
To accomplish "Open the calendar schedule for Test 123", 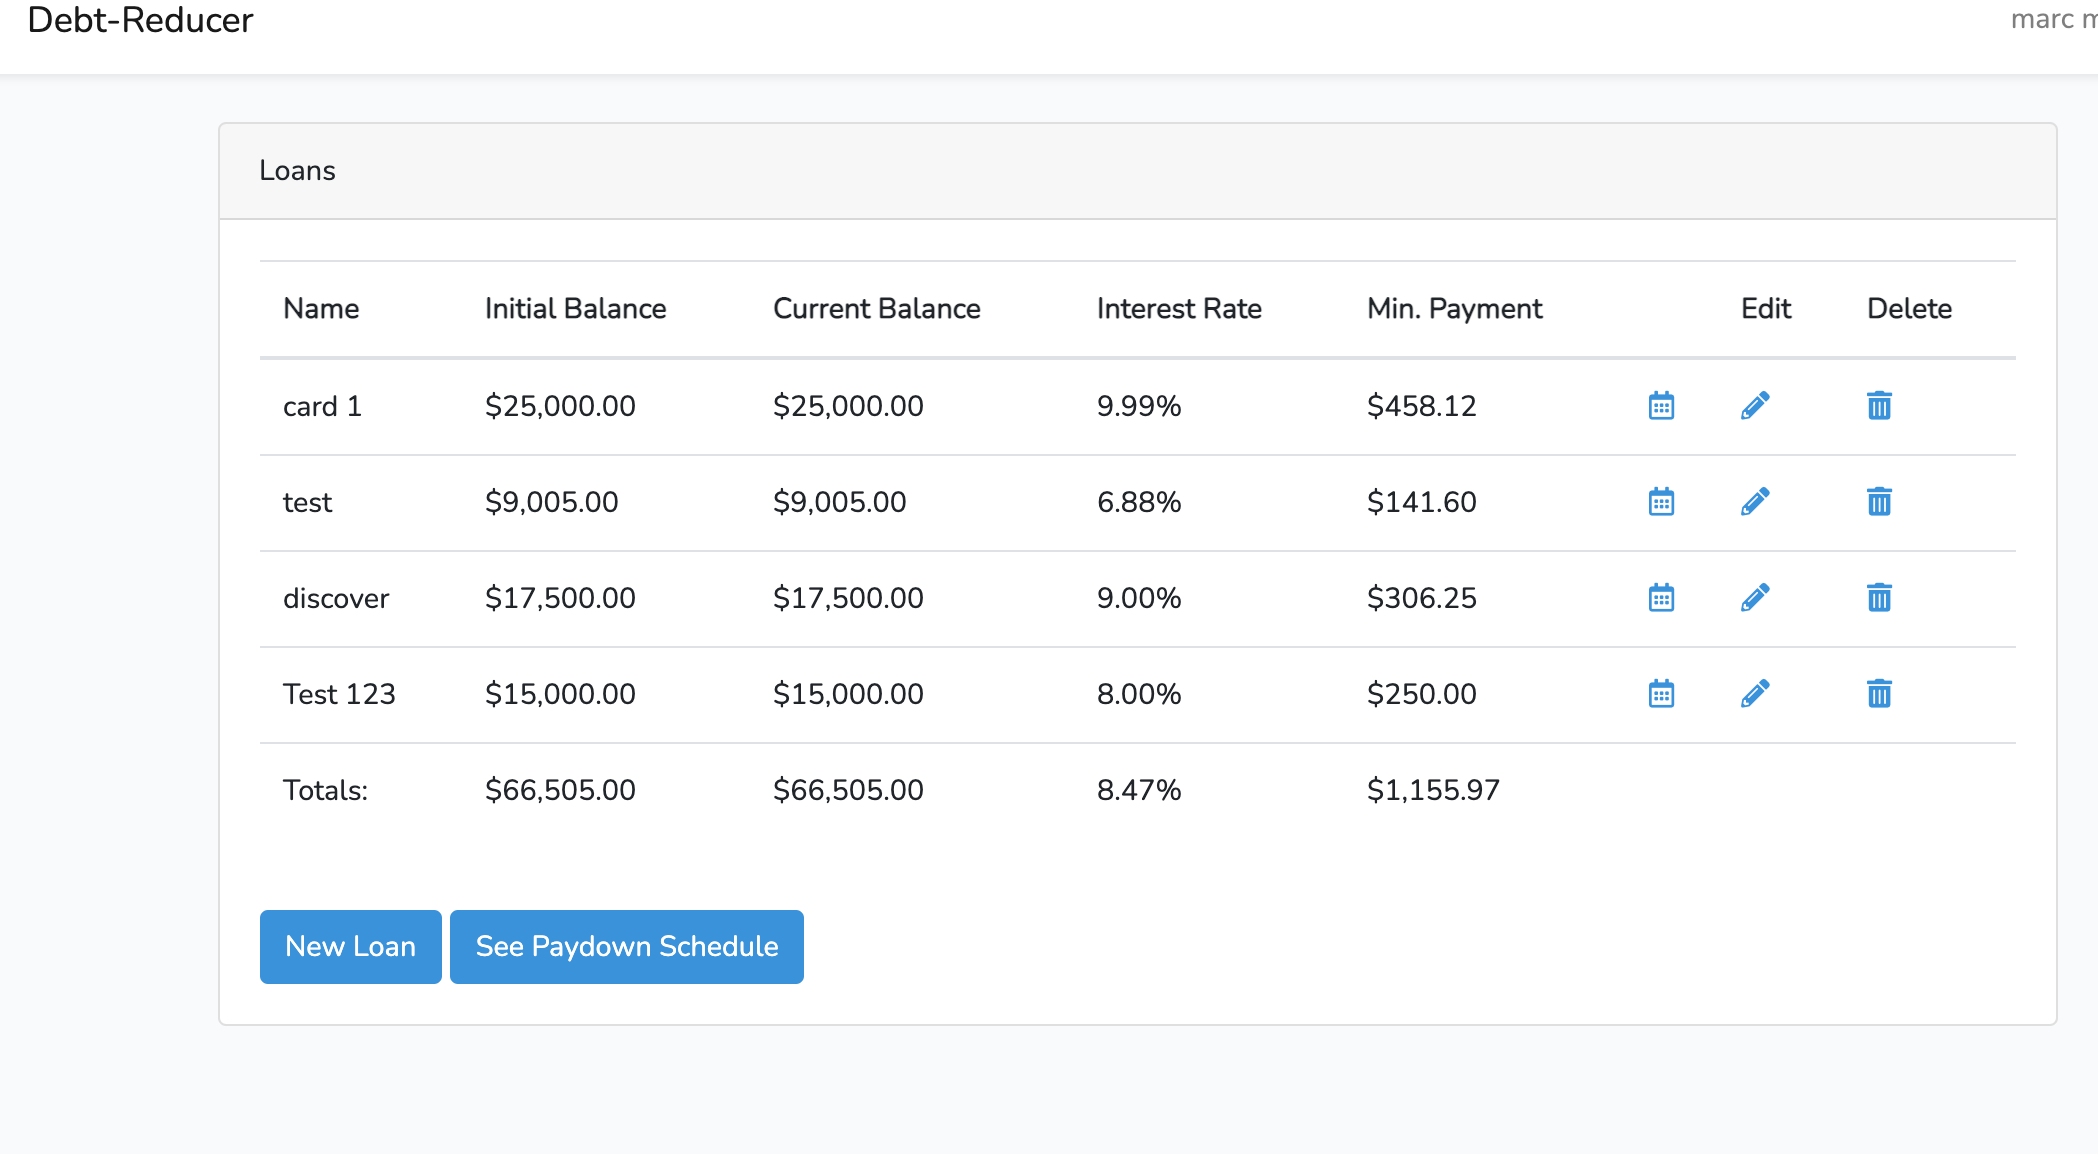I will (1661, 694).
